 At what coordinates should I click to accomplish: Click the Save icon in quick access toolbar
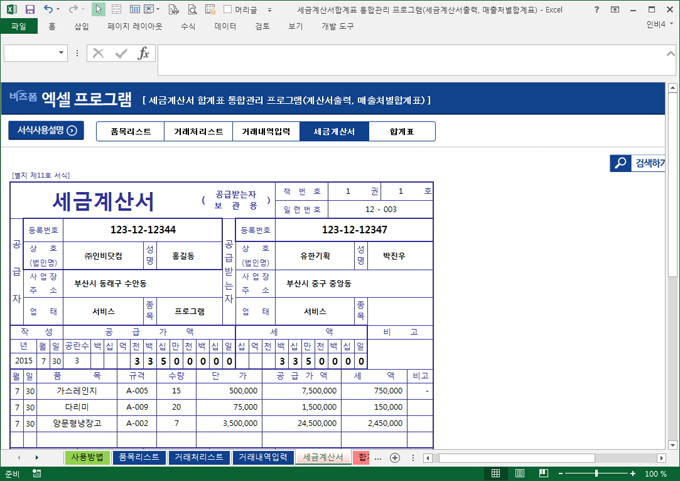pyautogui.click(x=30, y=9)
